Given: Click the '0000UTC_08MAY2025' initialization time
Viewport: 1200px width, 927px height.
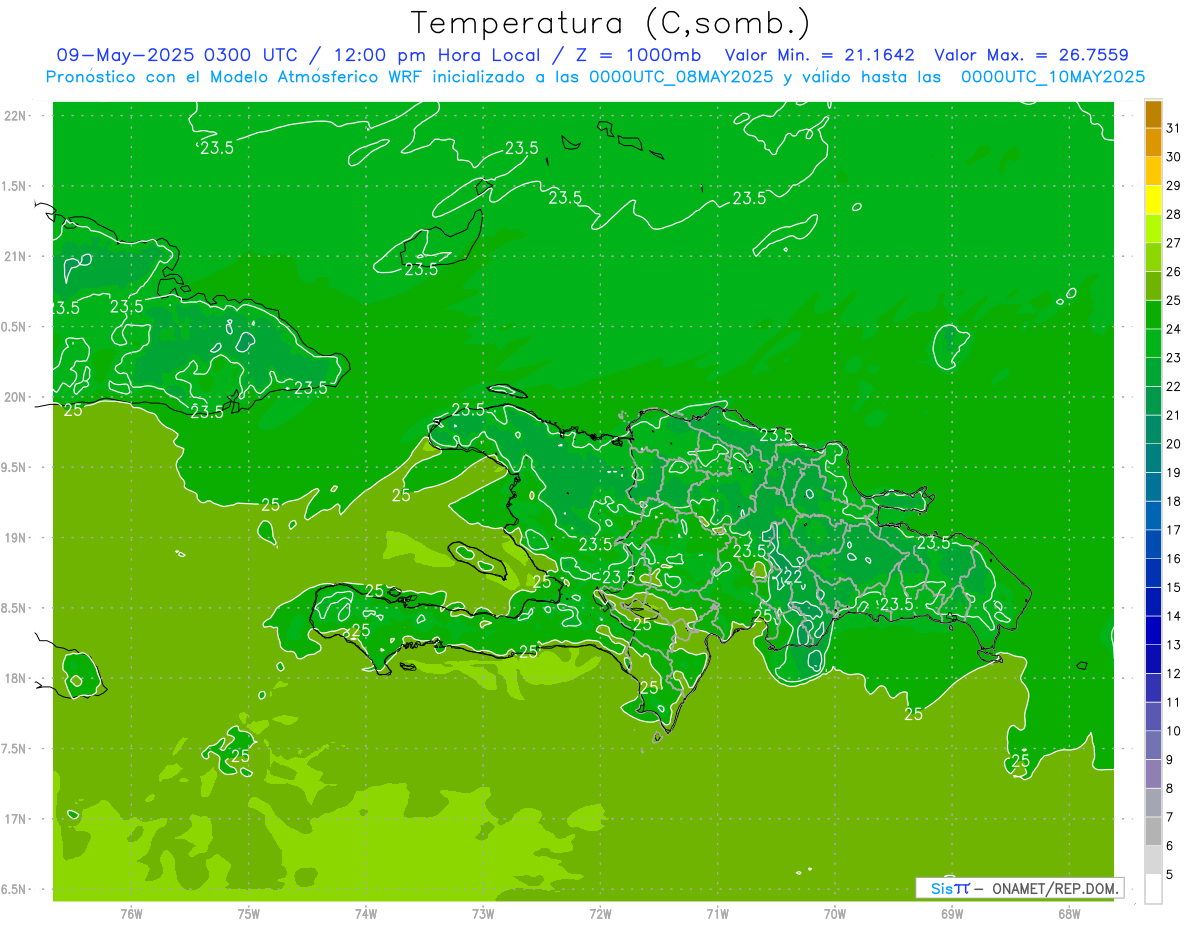Looking at the screenshot, I should [681, 77].
